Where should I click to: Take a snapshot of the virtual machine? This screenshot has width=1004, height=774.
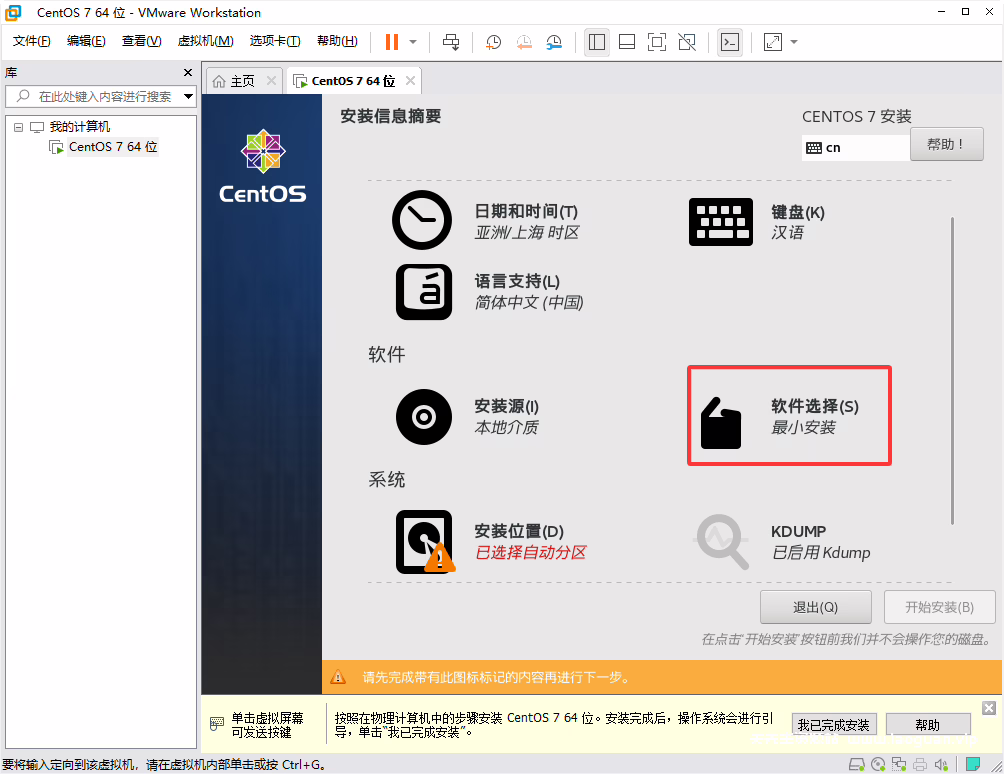click(494, 42)
